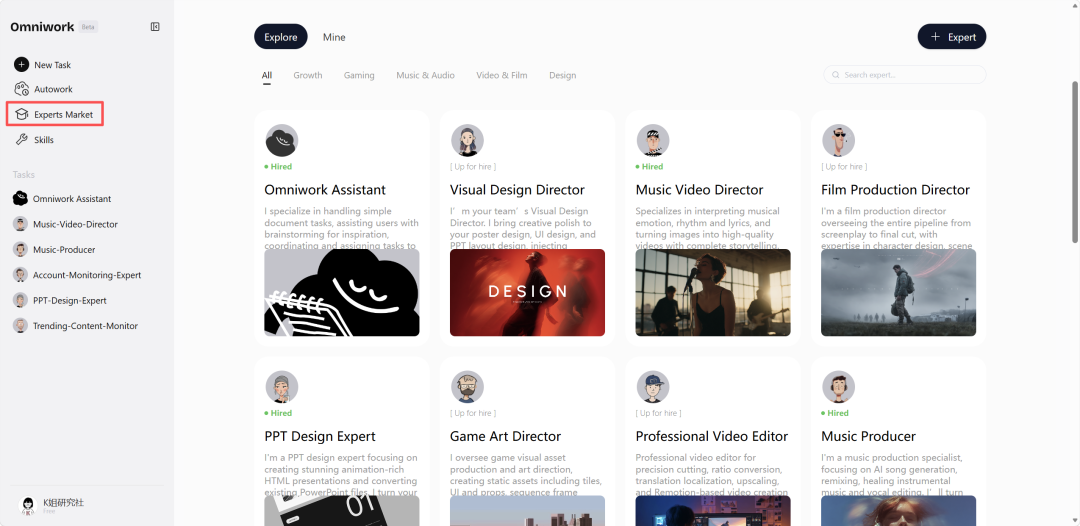Open the Trending-Content-Monitor task
Image resolution: width=1080 pixels, height=526 pixels.
coord(86,326)
